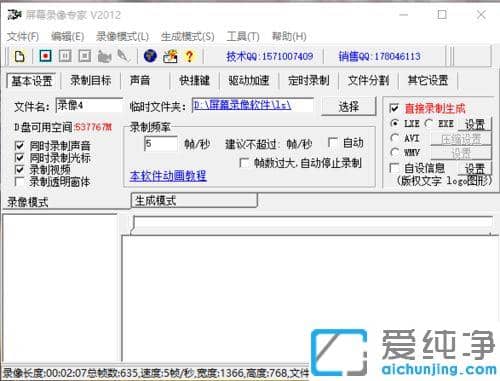Click the microphone toolbar icon

point(123,56)
